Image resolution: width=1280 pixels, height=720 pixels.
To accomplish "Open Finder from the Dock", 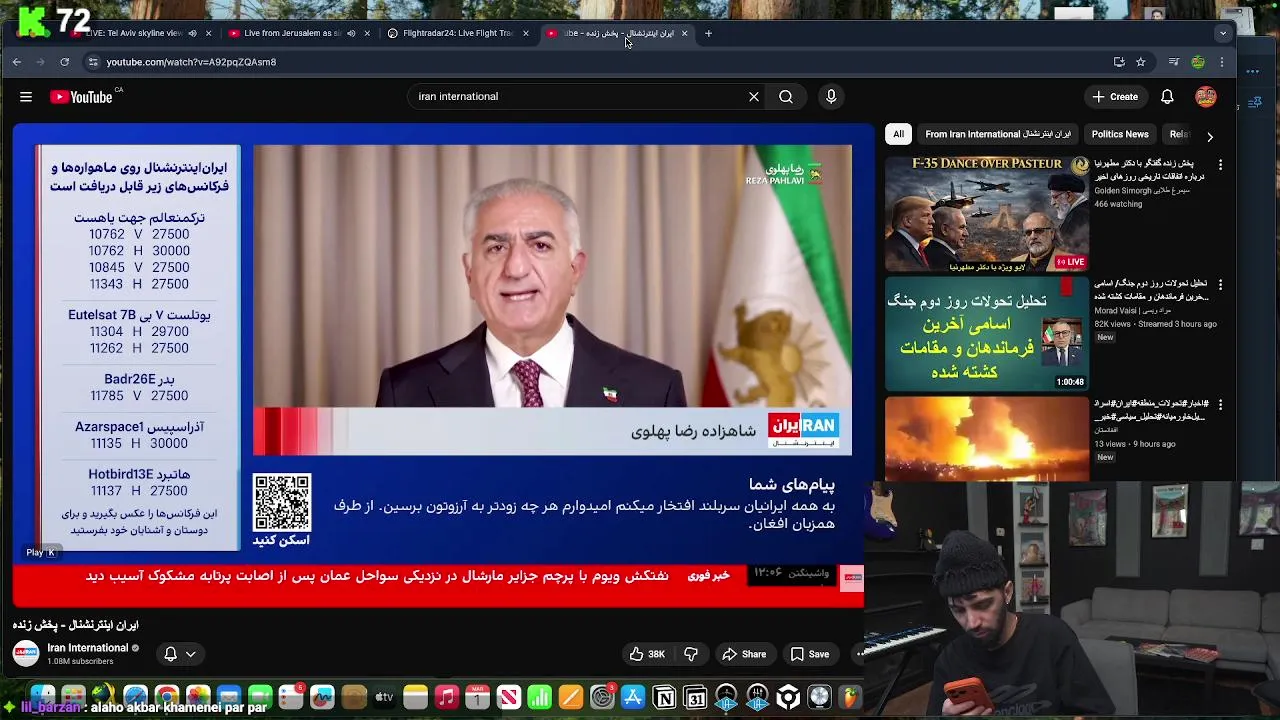I will click(43, 697).
